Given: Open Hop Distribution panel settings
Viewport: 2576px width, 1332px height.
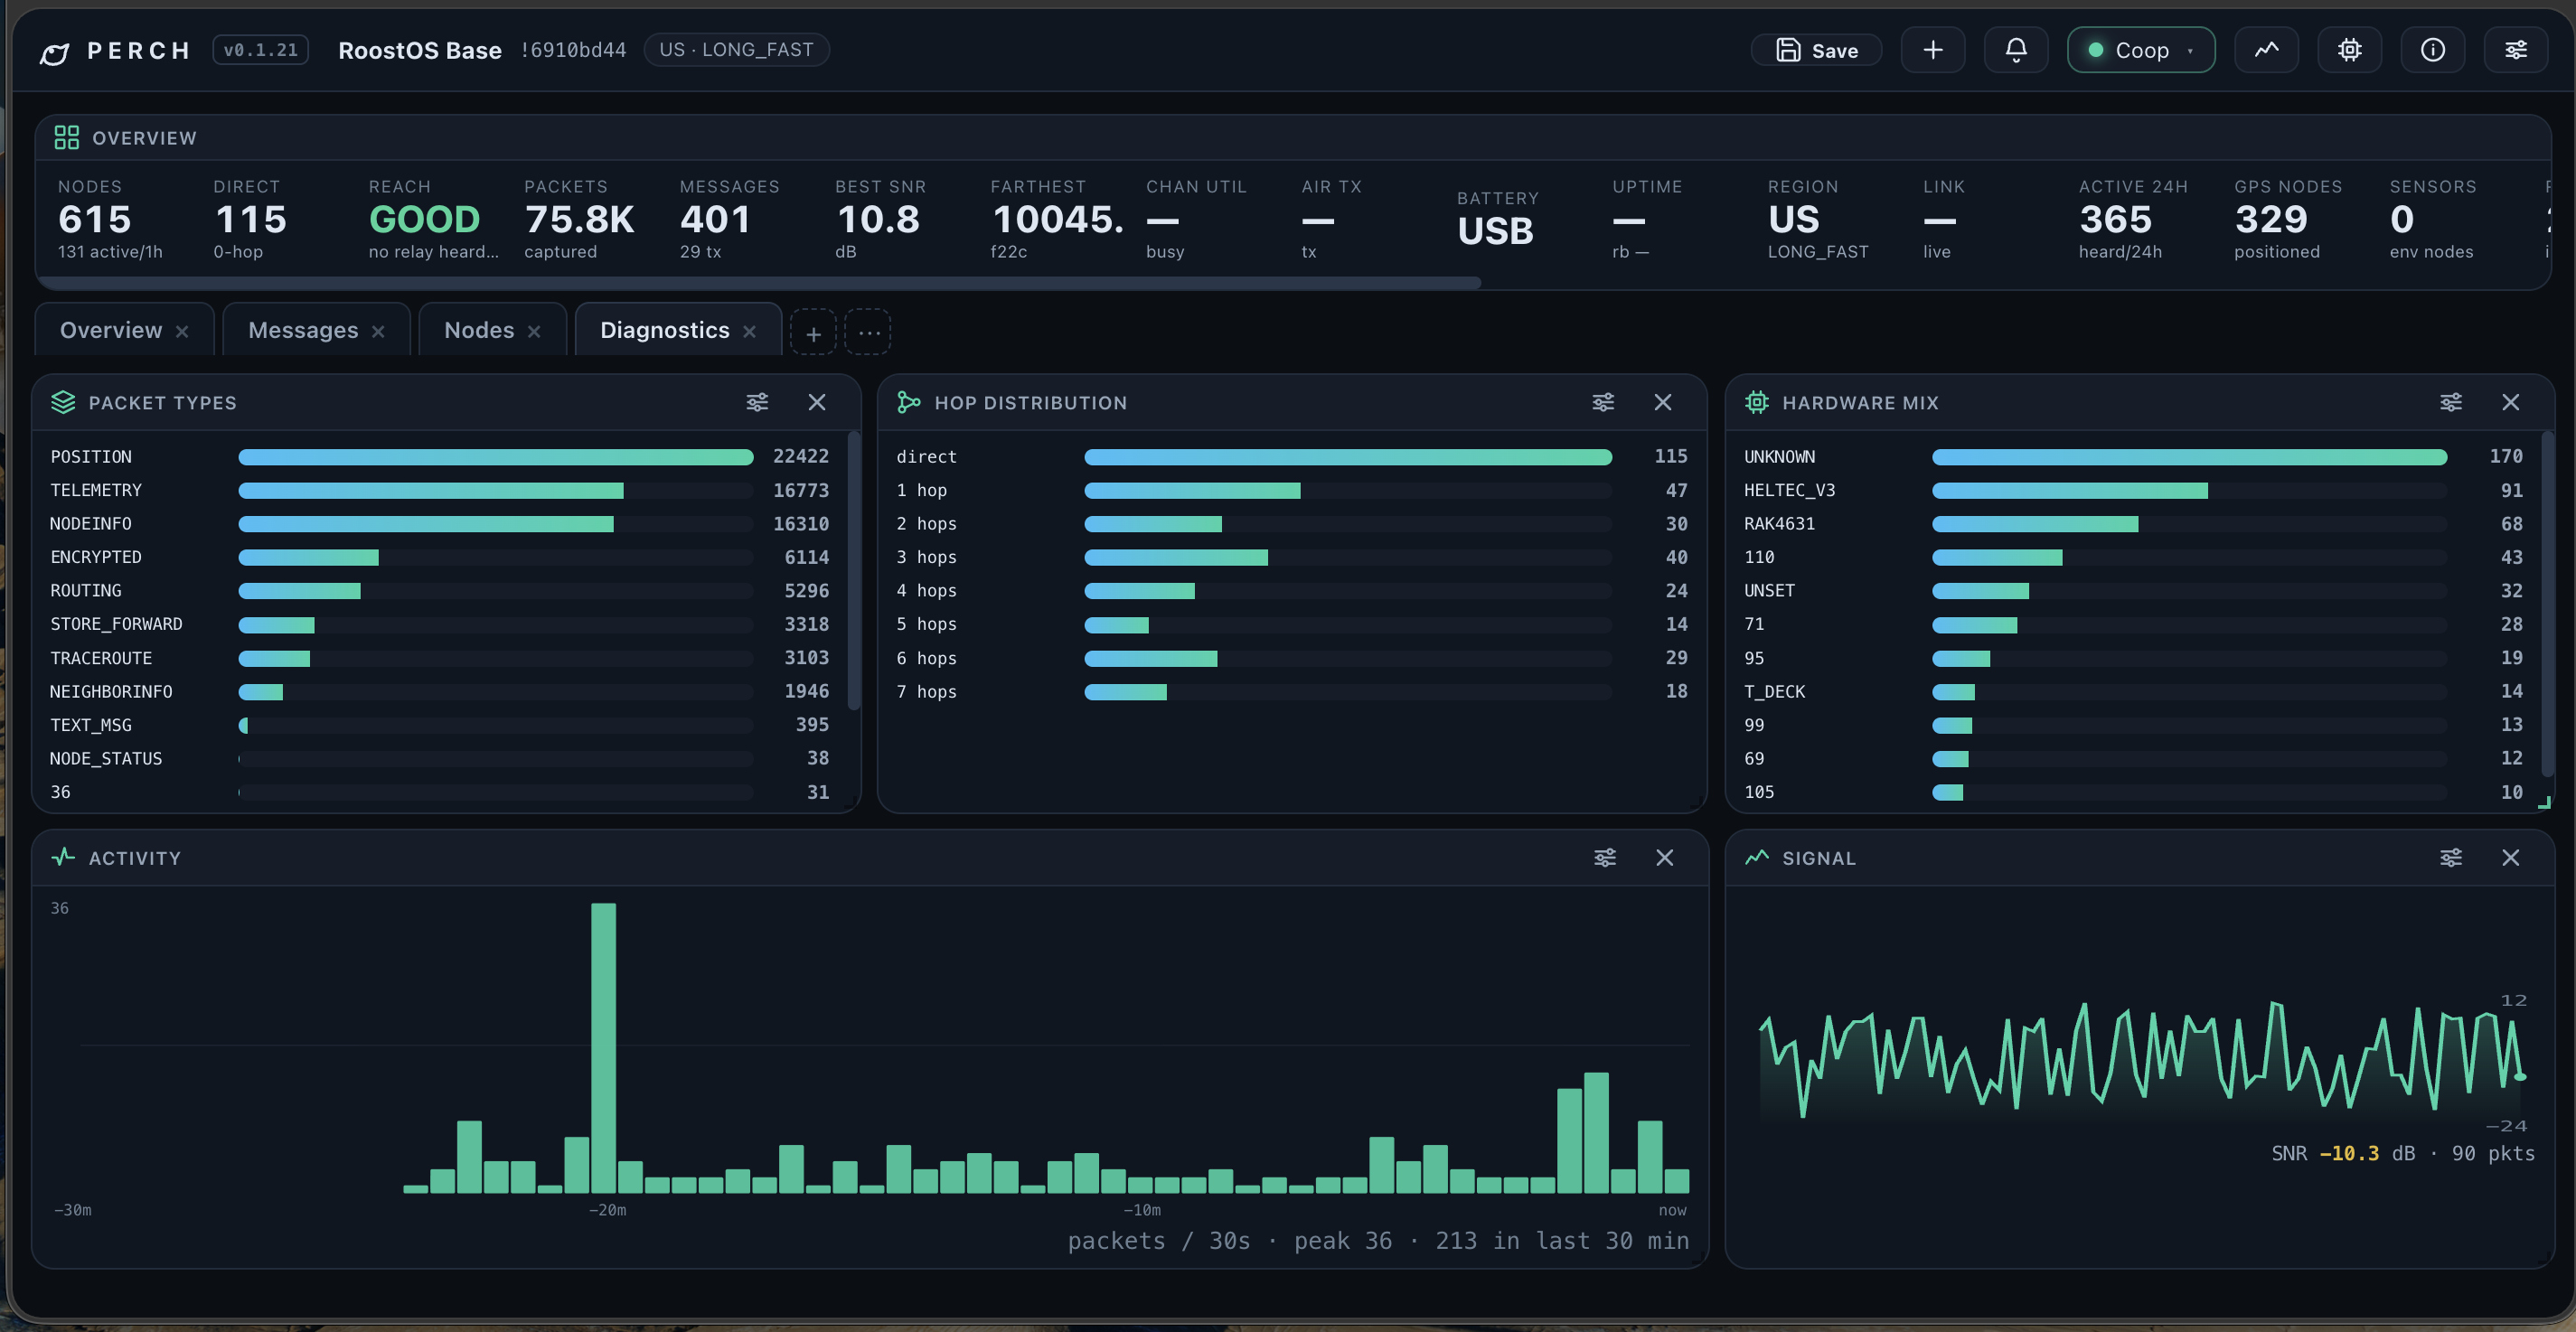Looking at the screenshot, I should pyautogui.click(x=1603, y=402).
